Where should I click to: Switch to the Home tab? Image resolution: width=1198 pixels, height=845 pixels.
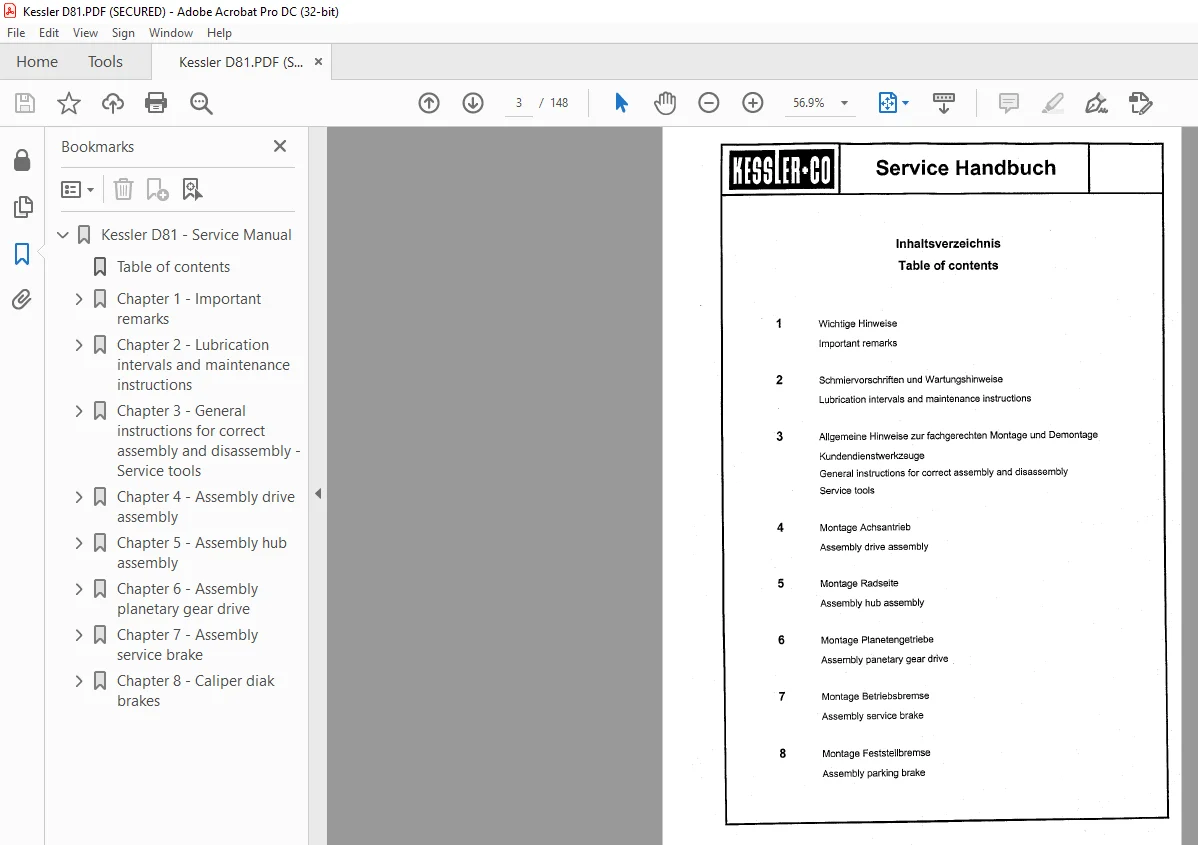click(x=37, y=62)
